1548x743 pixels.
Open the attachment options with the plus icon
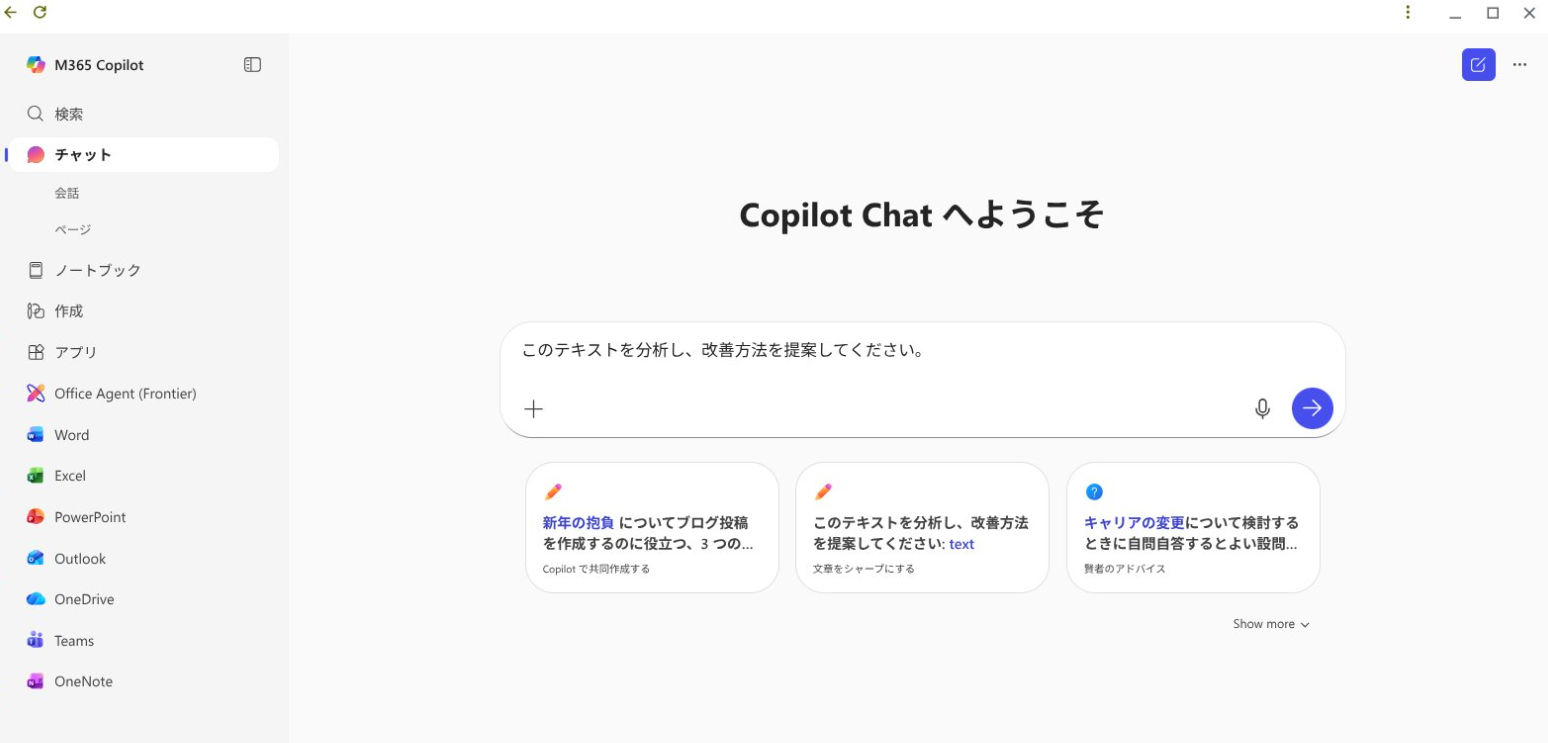pos(533,408)
